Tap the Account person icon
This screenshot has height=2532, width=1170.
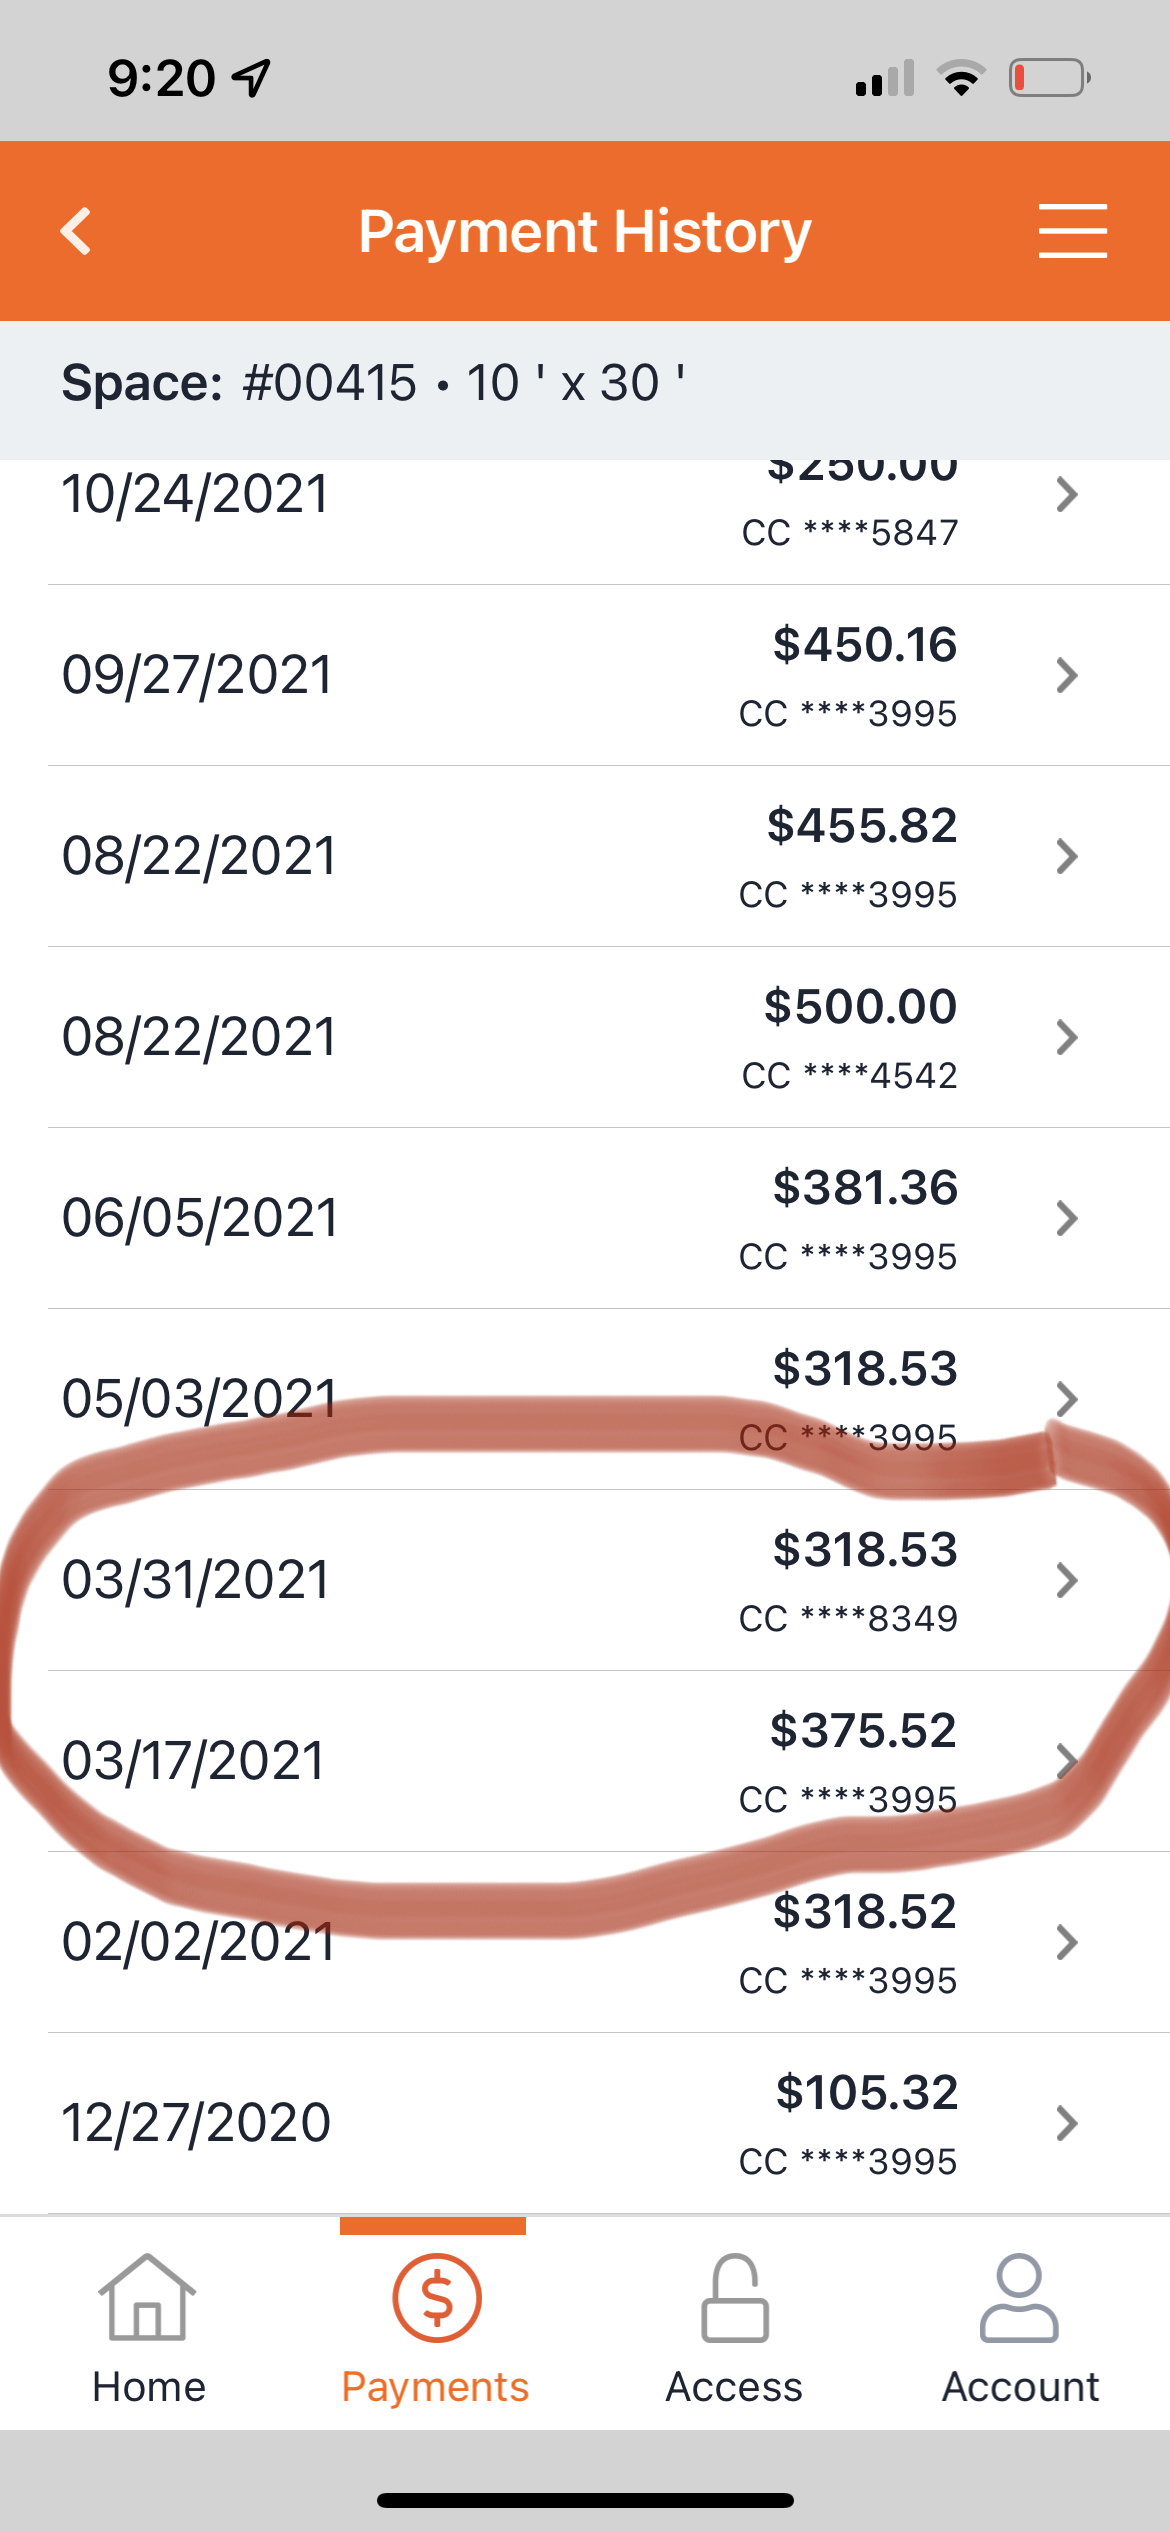coord(1019,2298)
